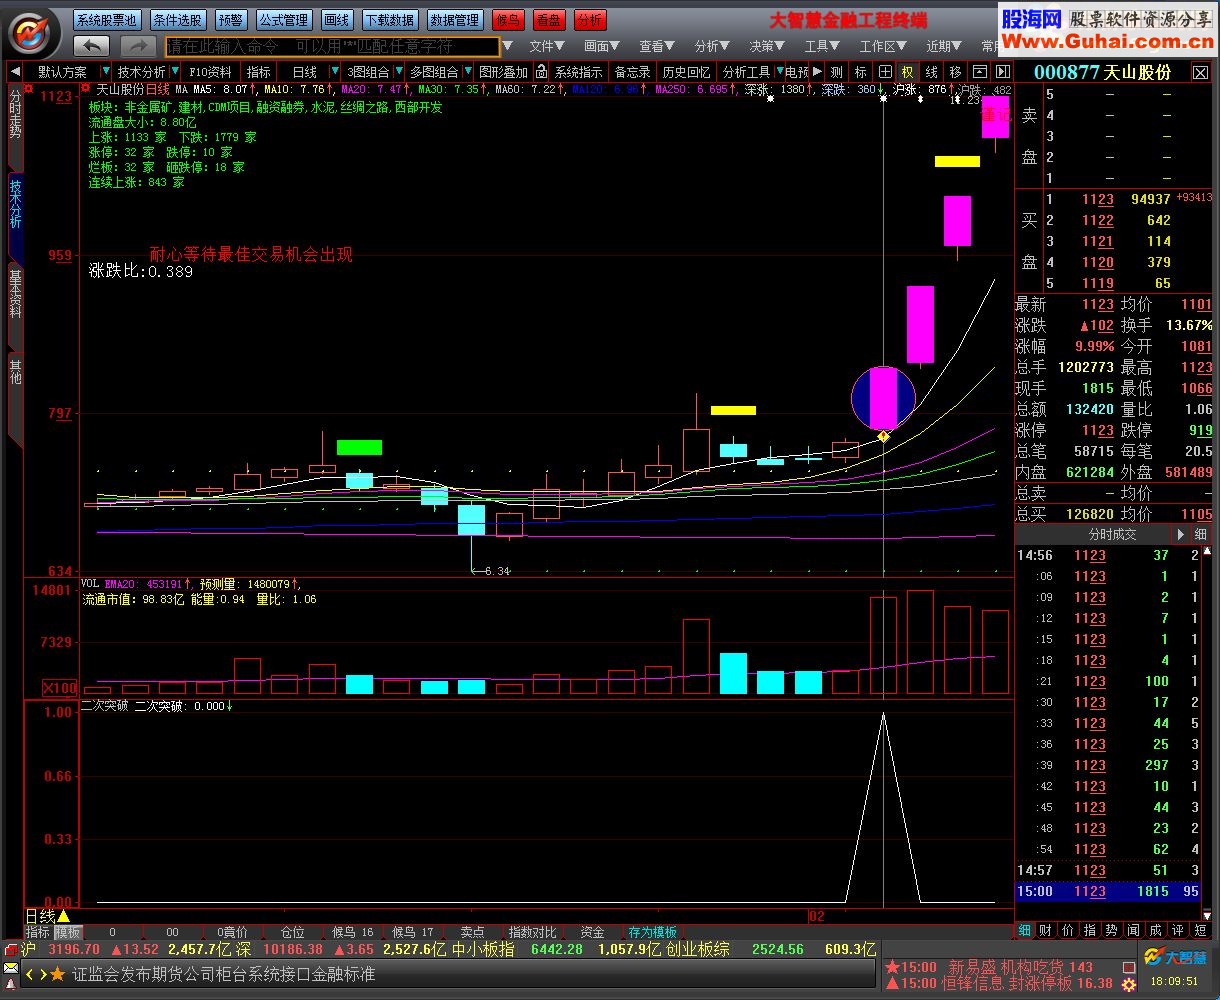Toggle the 线 button in chart toolbar
Screen dimensions: 1220x1000
point(931,72)
